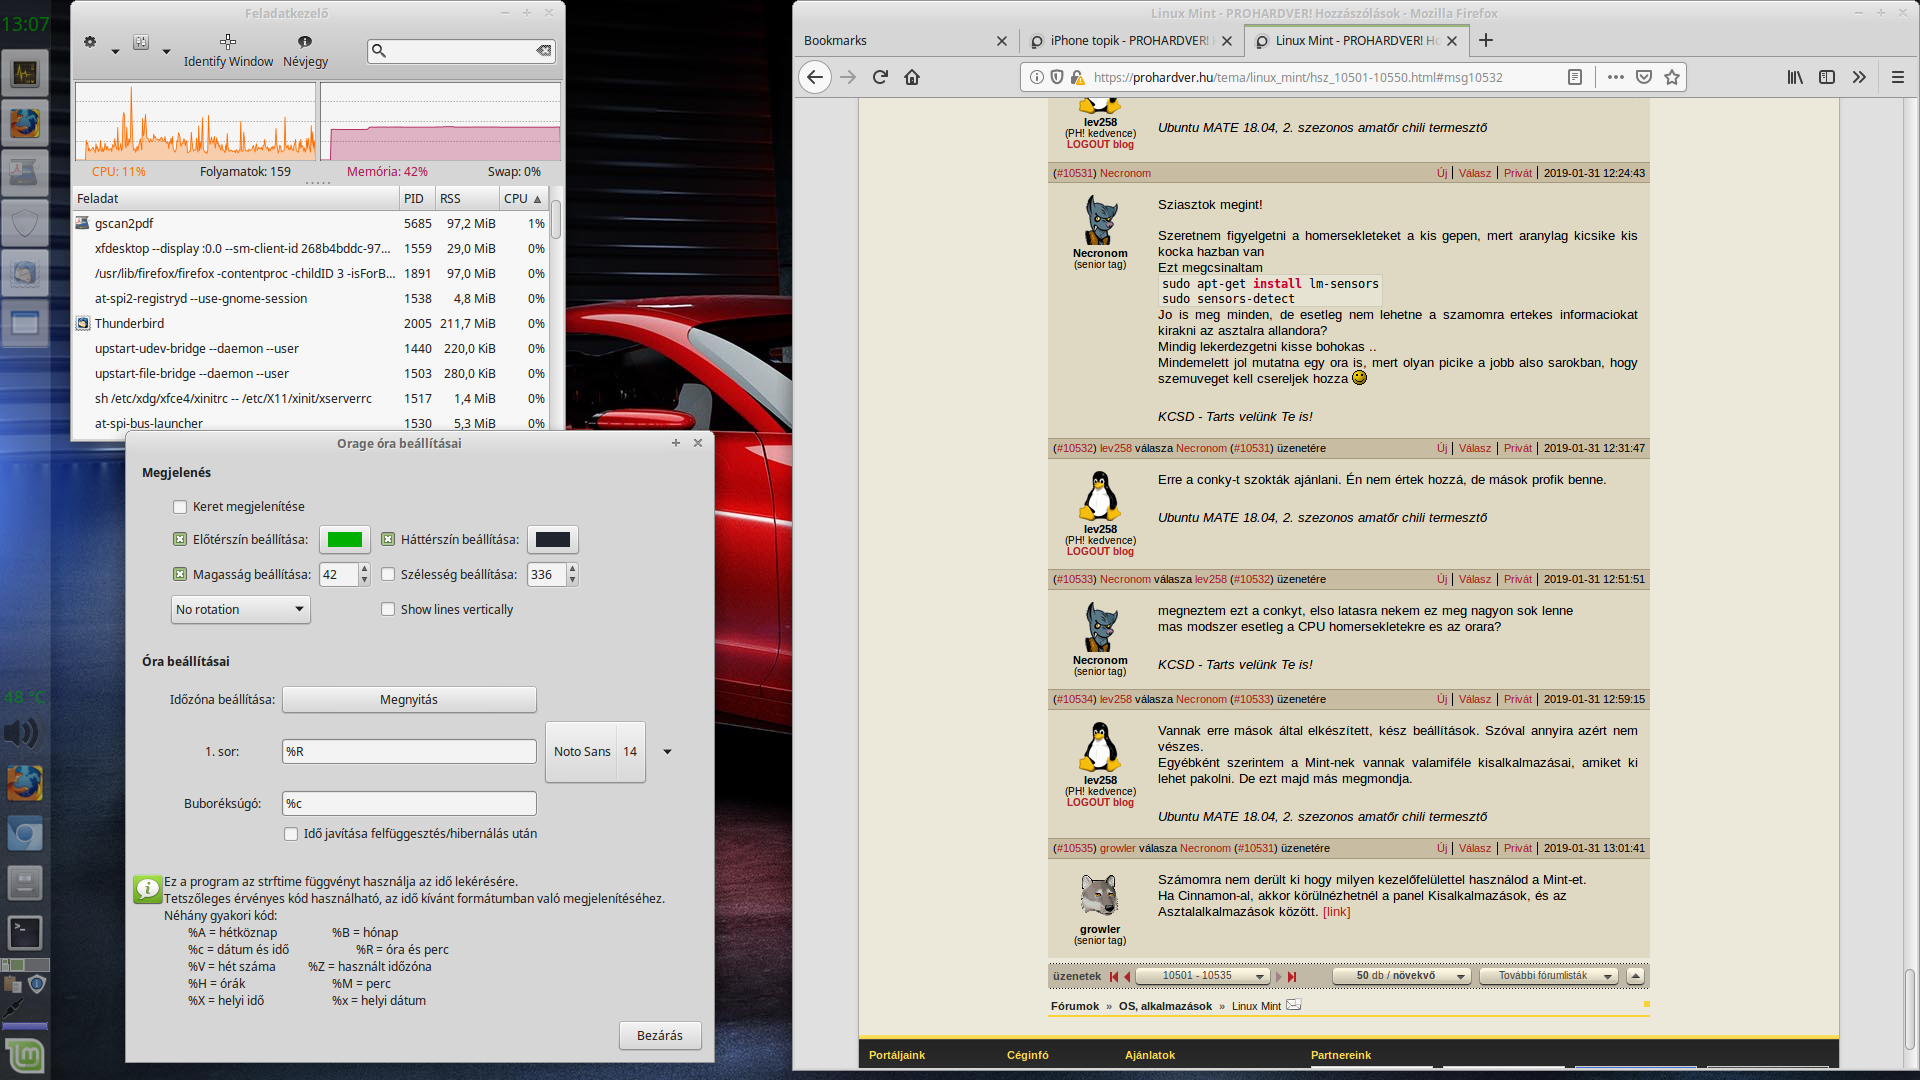Open Firefox library icon

tap(1795, 77)
